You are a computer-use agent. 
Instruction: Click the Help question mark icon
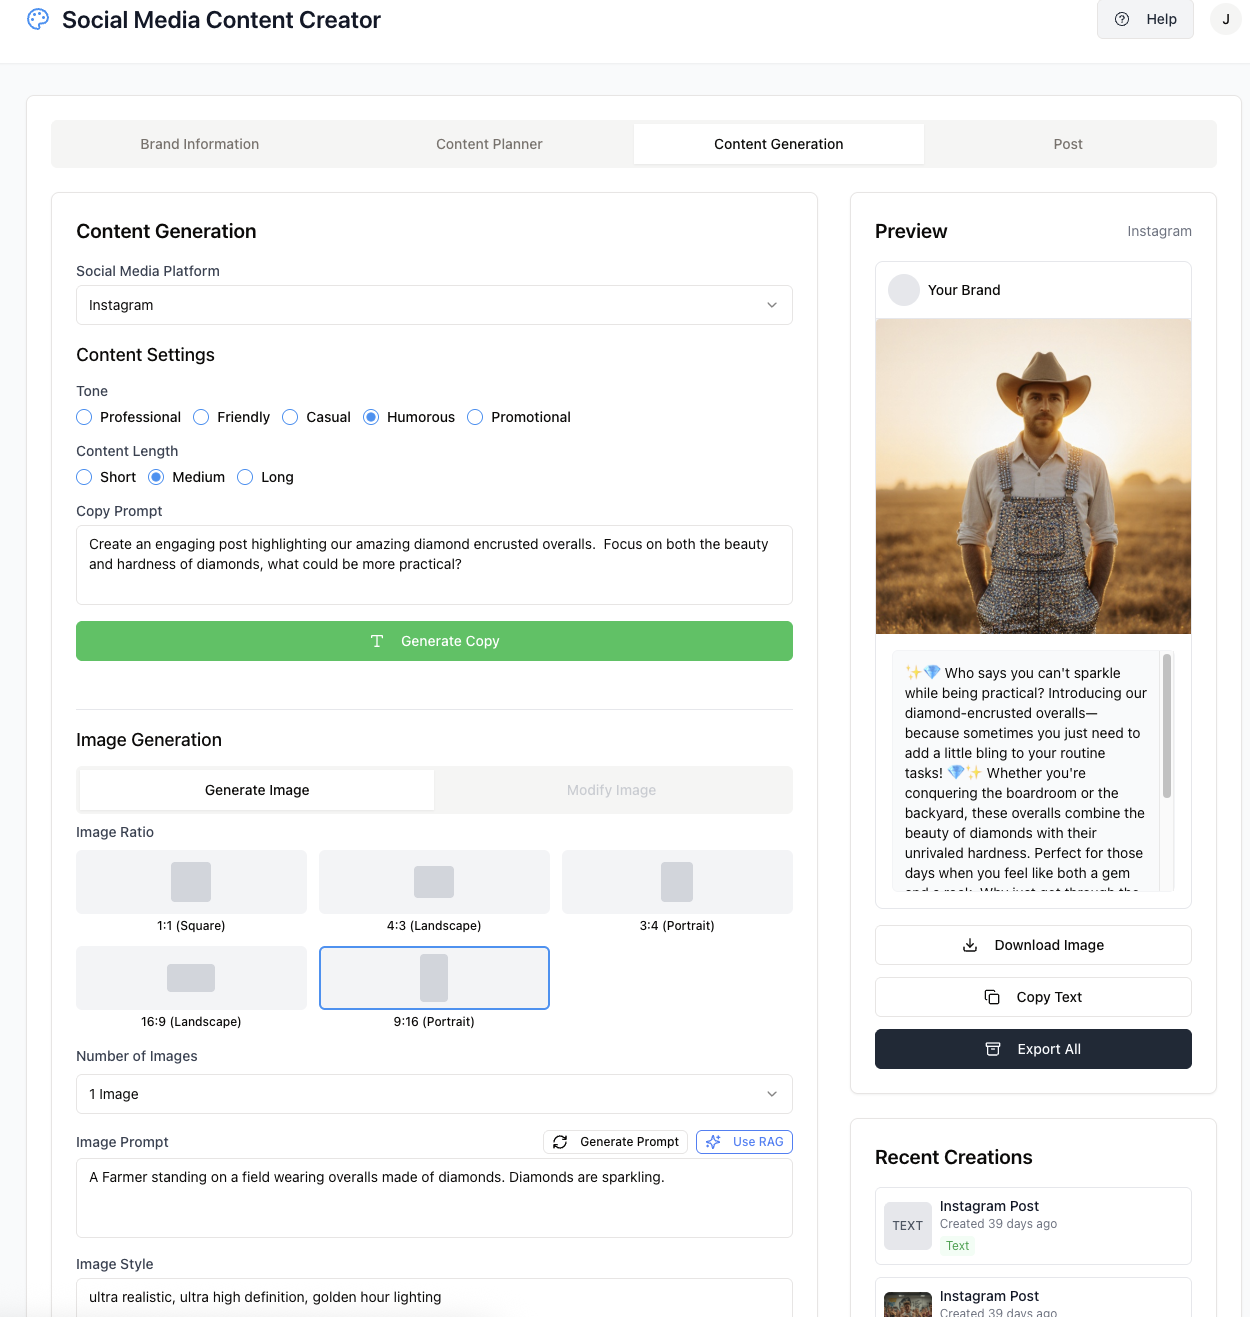click(1122, 19)
